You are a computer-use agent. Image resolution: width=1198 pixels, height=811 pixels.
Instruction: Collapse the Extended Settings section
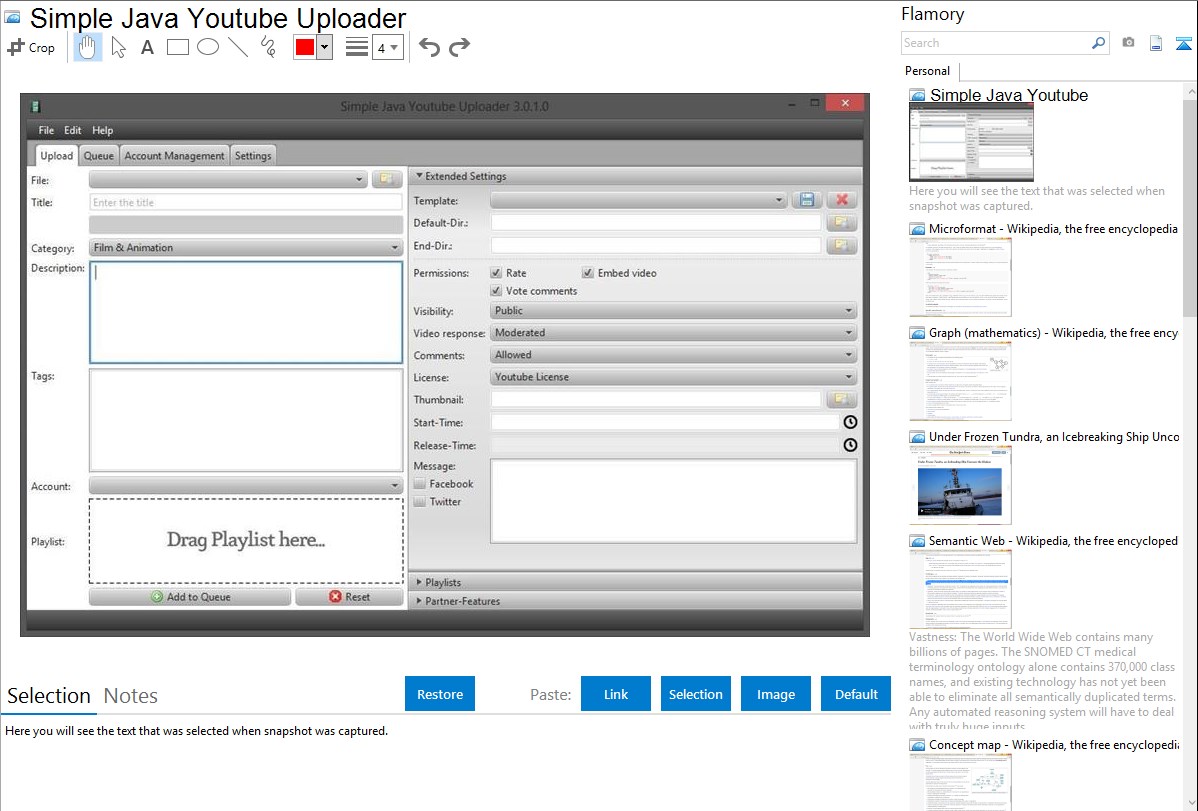pyautogui.click(x=635, y=176)
